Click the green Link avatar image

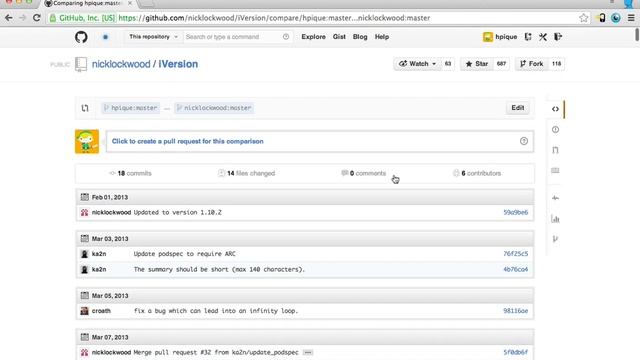click(87, 142)
